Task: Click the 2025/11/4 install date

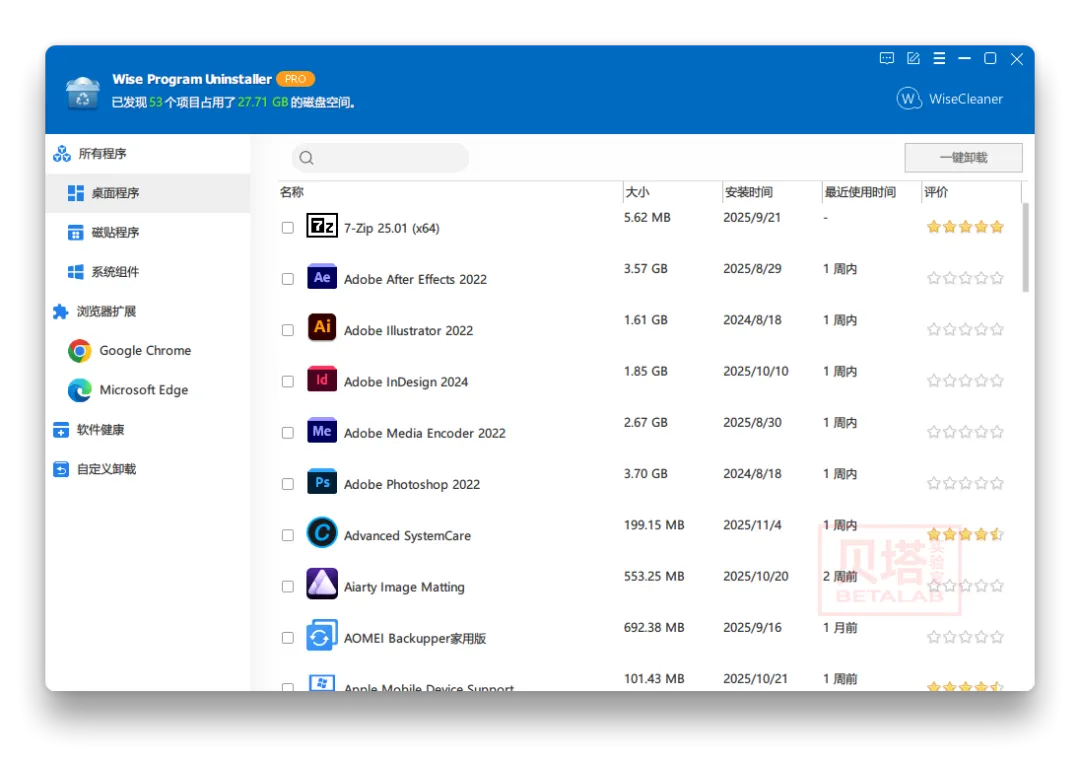Action: click(752, 525)
